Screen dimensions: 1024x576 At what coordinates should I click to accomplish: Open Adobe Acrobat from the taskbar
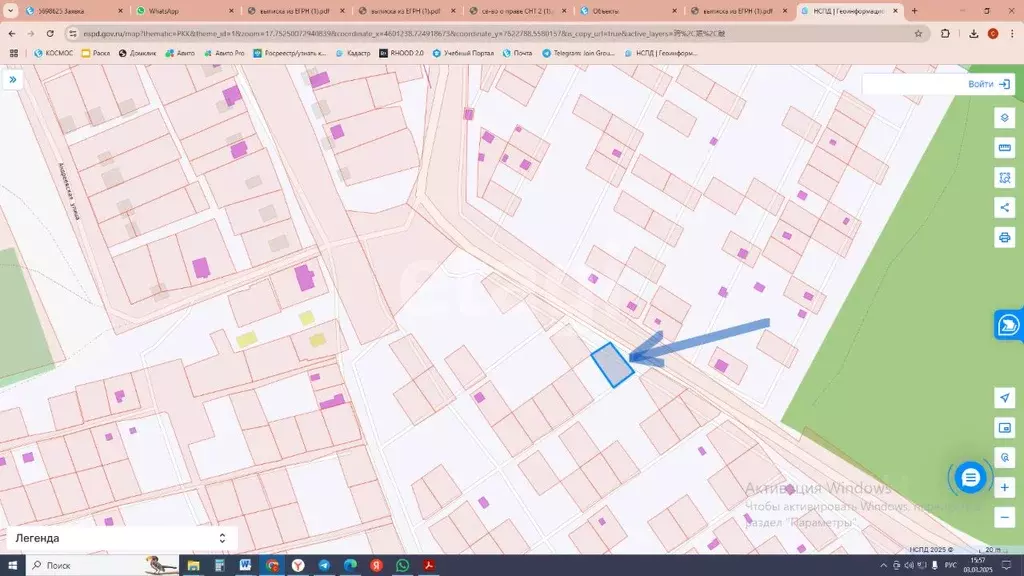[428, 565]
